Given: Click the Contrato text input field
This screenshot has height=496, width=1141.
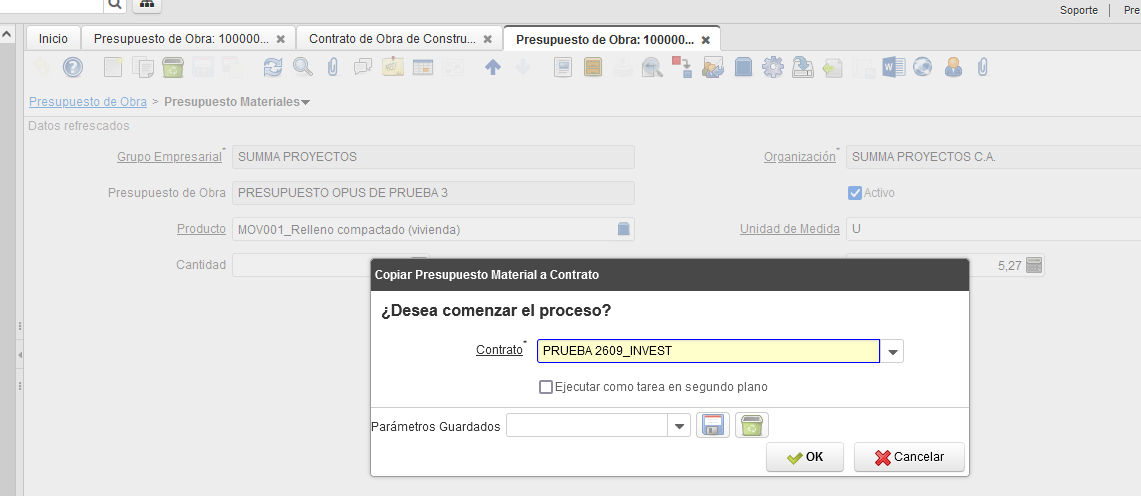Looking at the screenshot, I should pyautogui.click(x=708, y=351).
